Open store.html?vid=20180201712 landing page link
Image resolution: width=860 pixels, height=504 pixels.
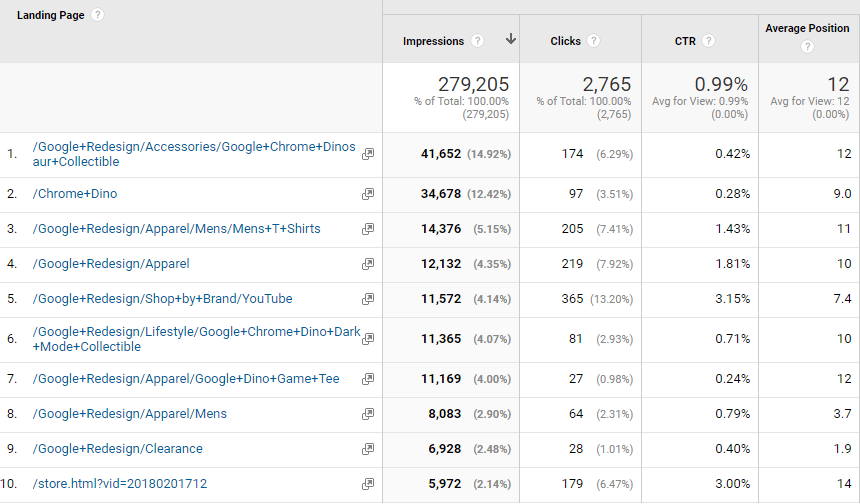120,484
